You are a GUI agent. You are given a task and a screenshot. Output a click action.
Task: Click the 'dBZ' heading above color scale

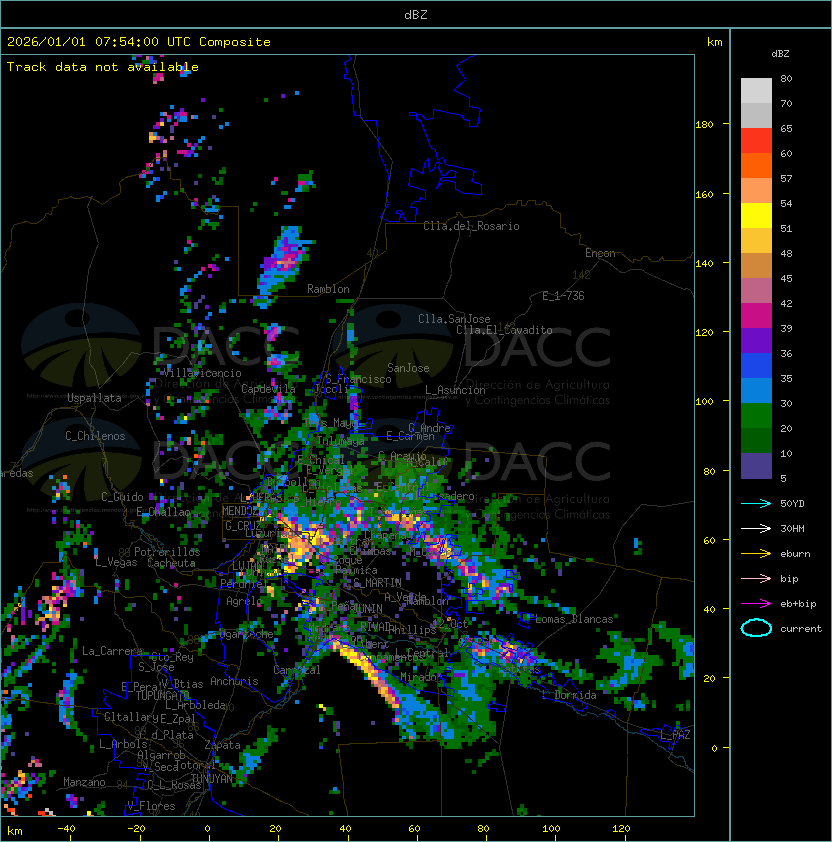pos(780,54)
